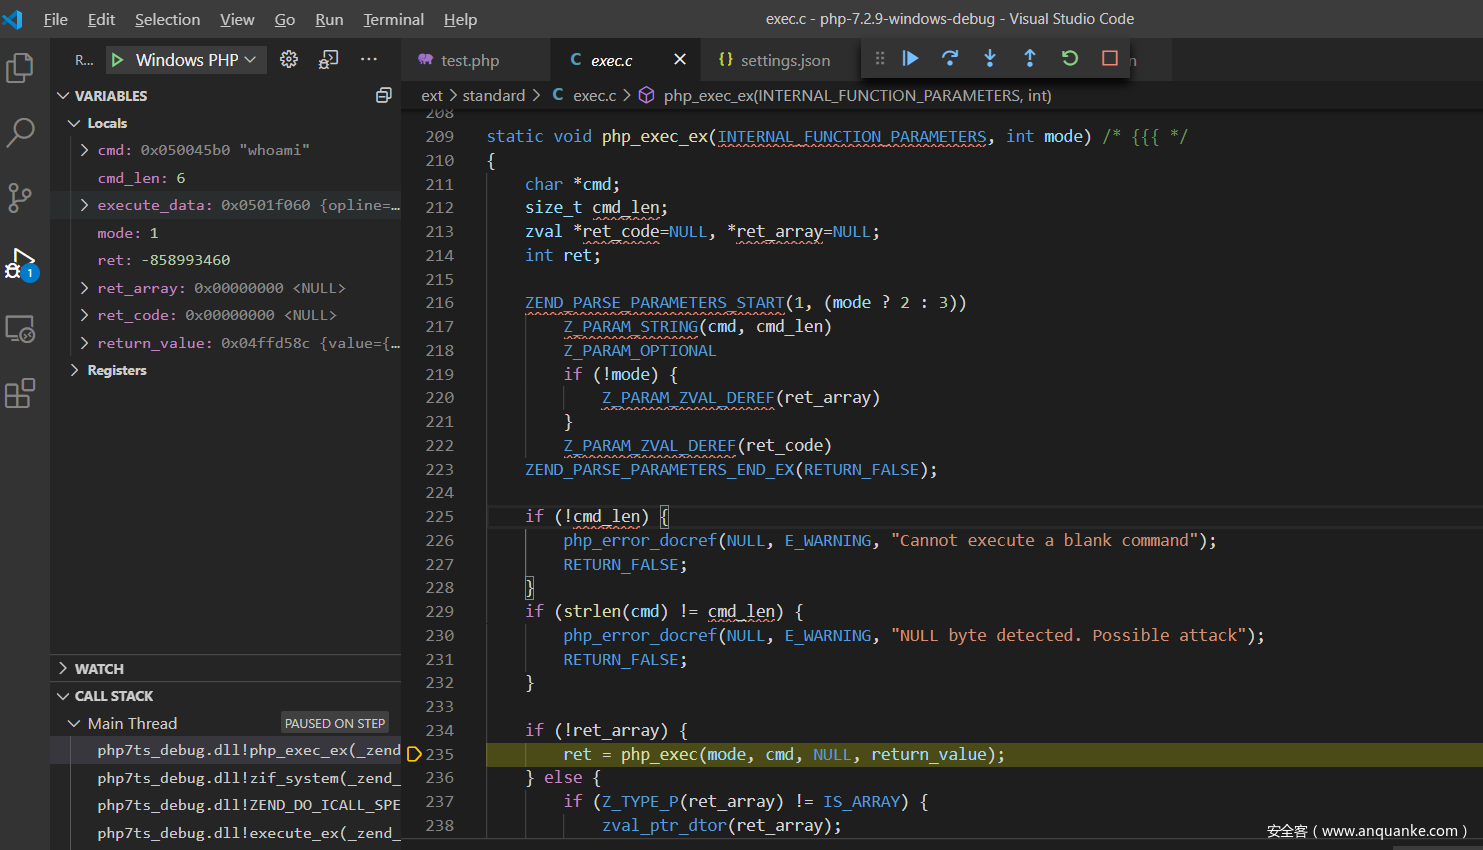Open the Explorer view in activity bar
The width and height of the screenshot is (1483, 850).
point(20,68)
